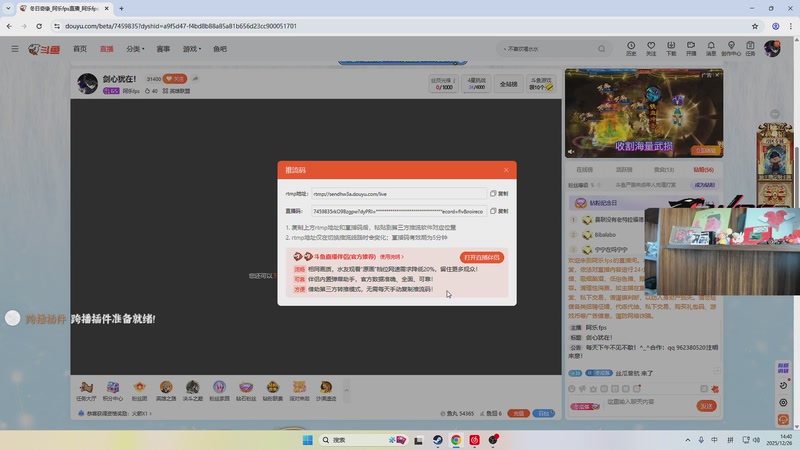
Task: Open 英雄之路 gift bar icon
Action: 166,391
